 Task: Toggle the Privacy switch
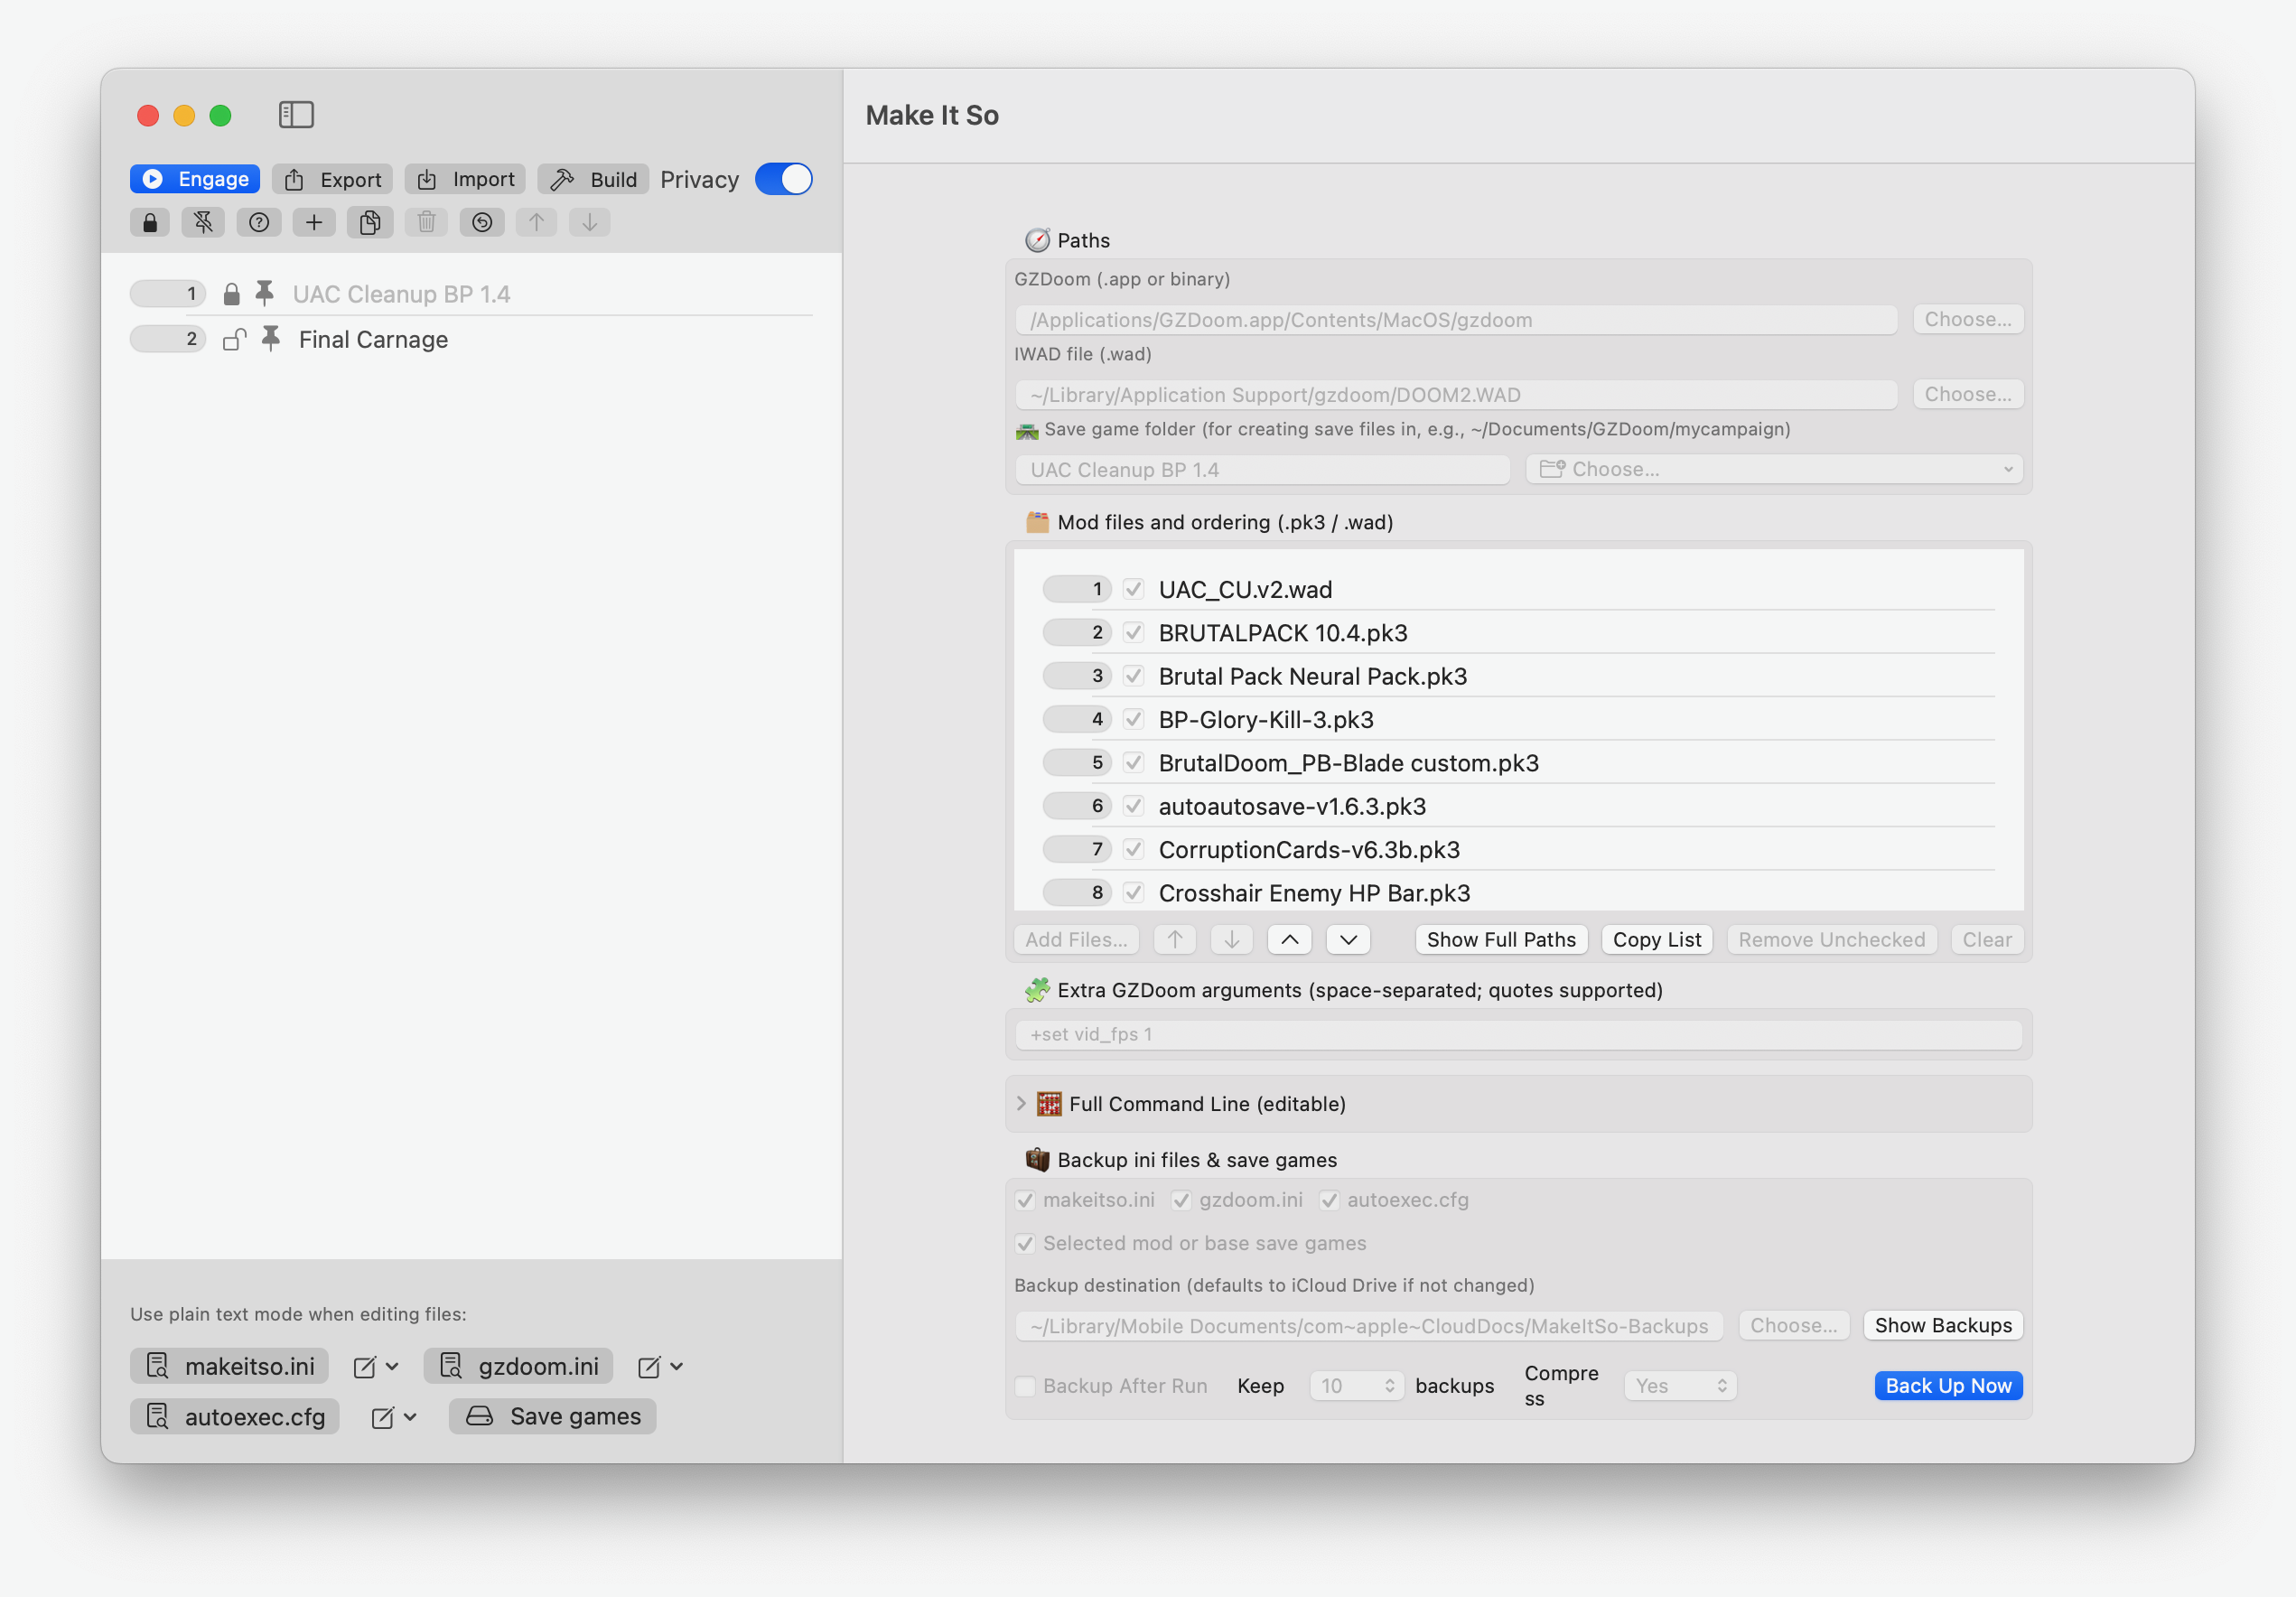point(784,179)
